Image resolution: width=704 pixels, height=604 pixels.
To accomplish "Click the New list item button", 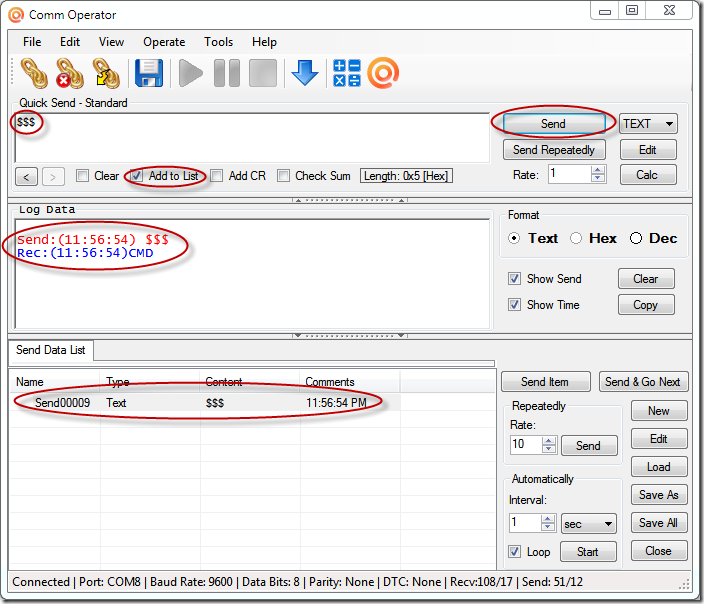I will coord(659,411).
